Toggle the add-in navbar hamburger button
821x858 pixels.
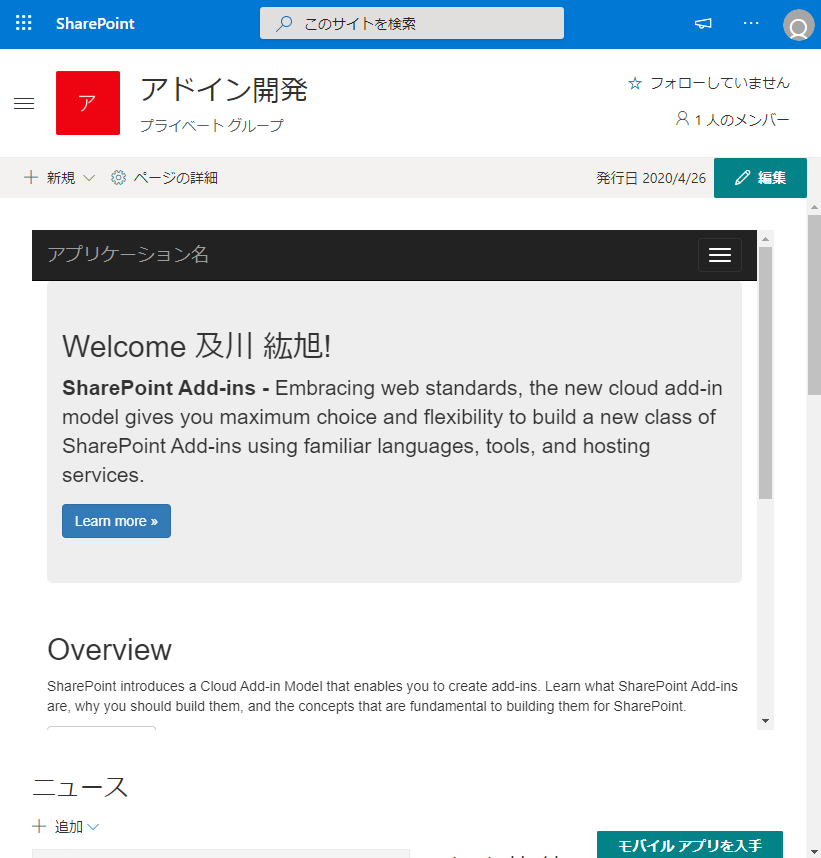[719, 255]
